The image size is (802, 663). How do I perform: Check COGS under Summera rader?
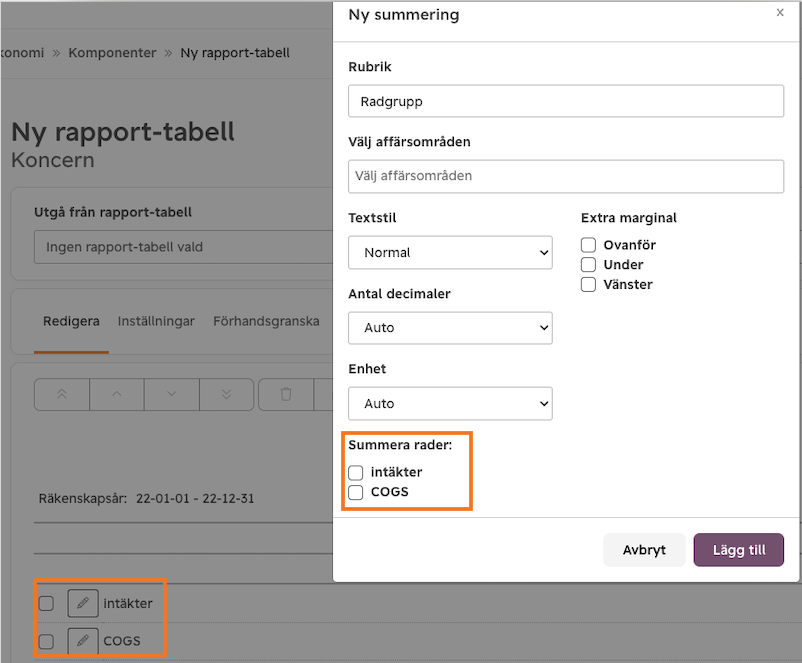coord(355,492)
